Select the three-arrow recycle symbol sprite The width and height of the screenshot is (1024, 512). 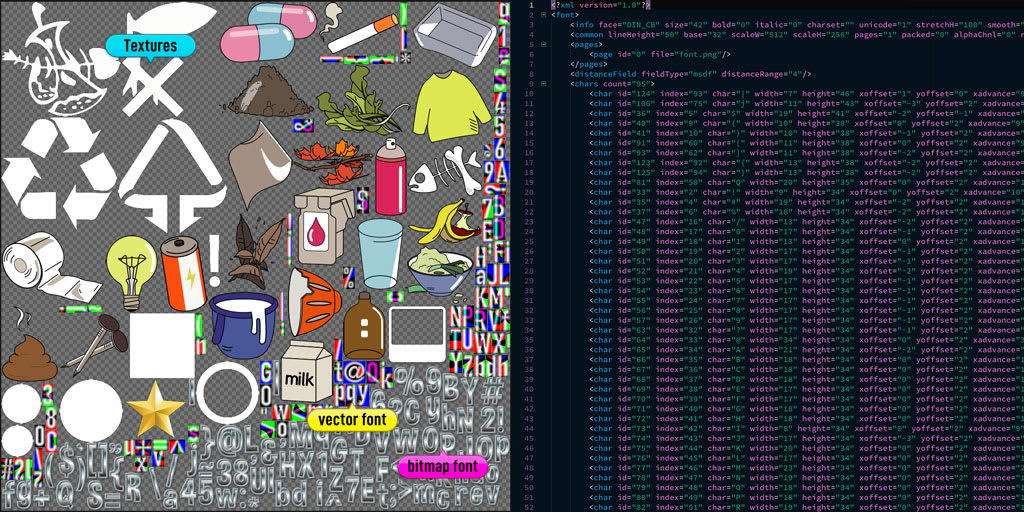[59, 172]
